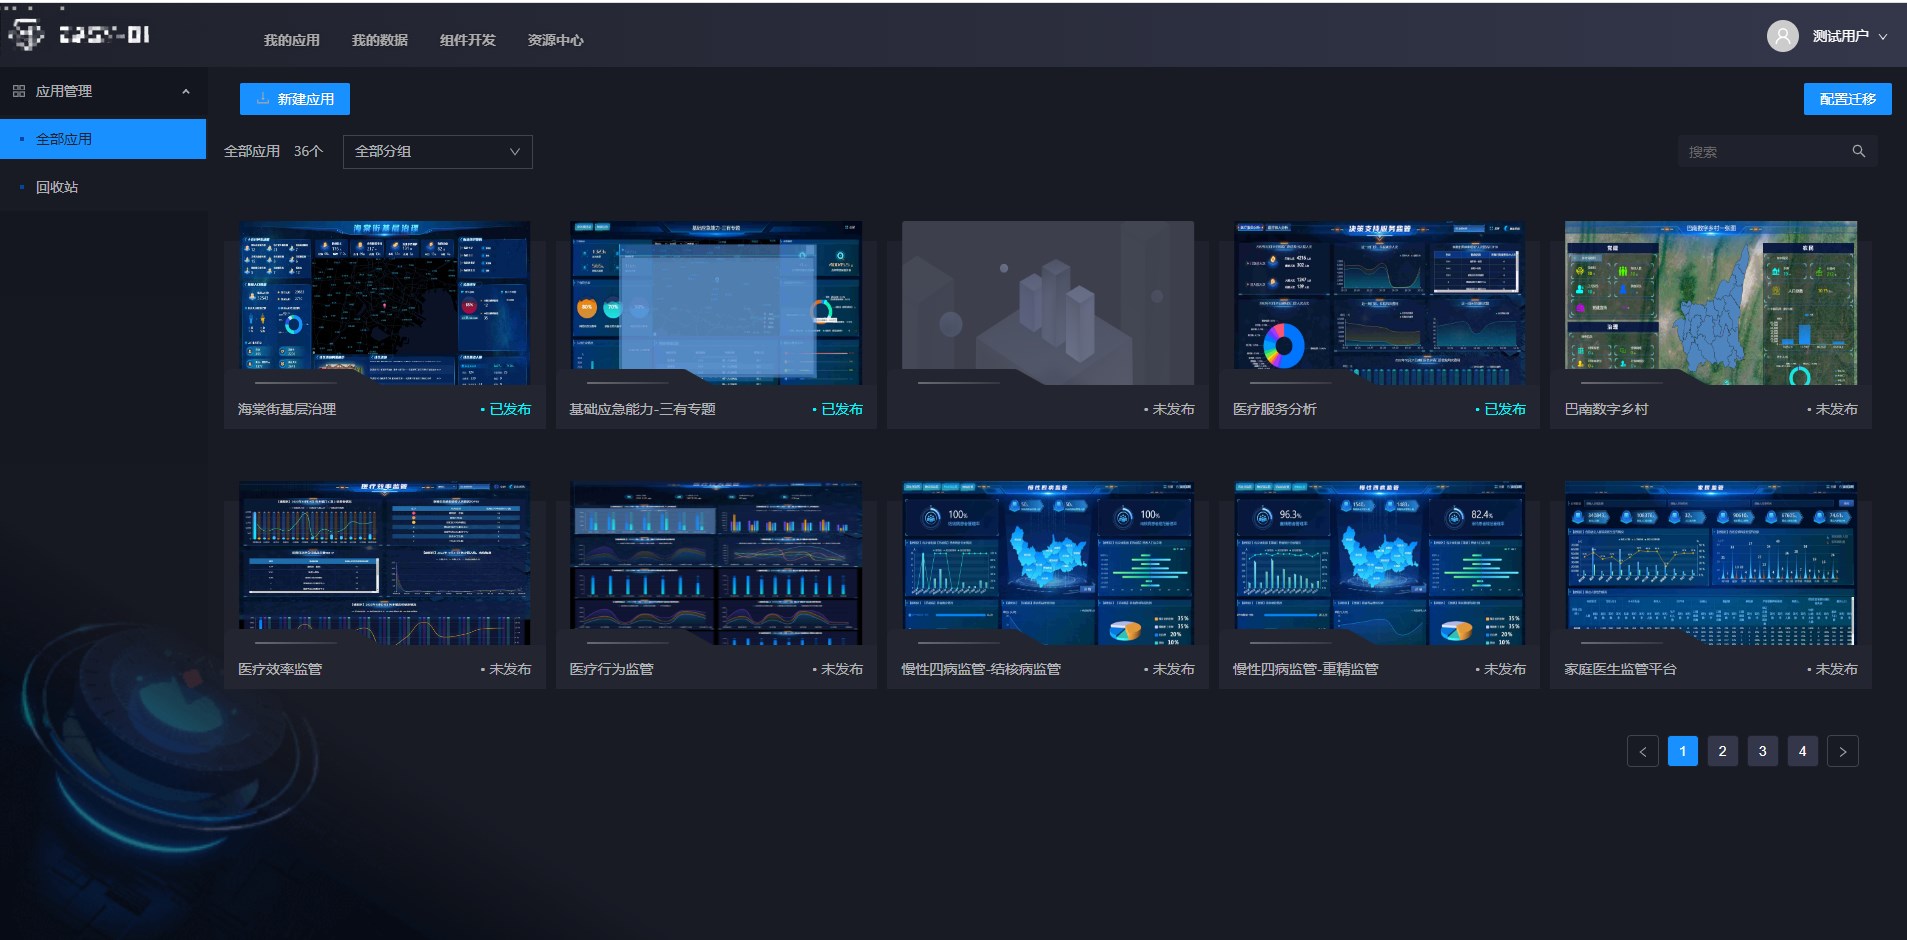Open the 医疗效率监管 thumbnail
1907x940 pixels.
(x=385, y=563)
